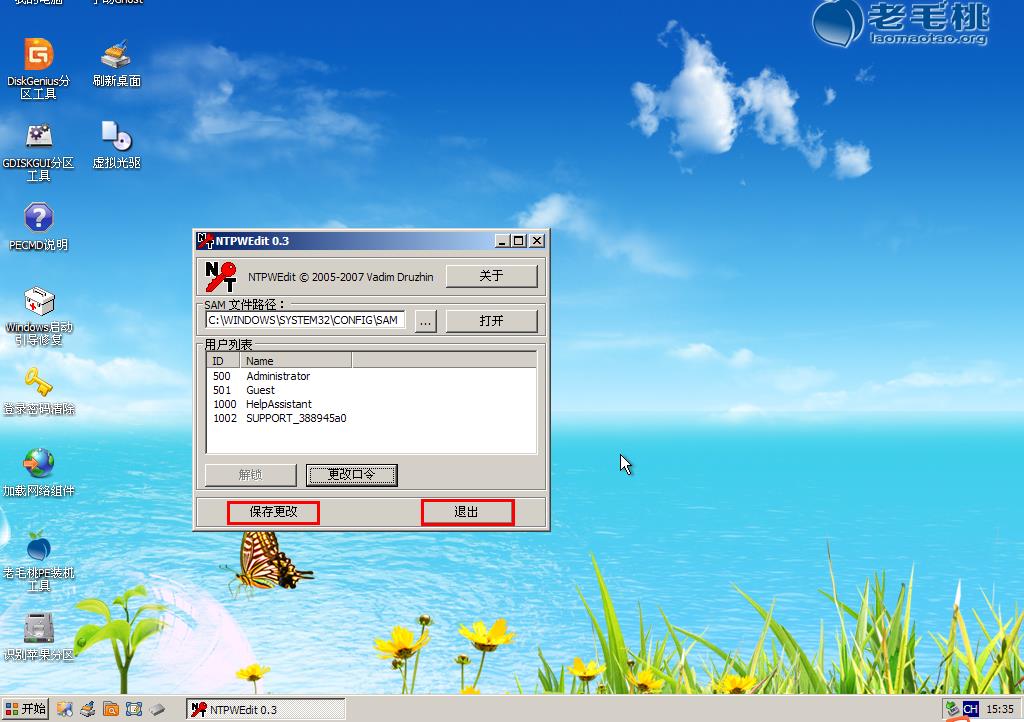Launch the 虚拟光驱 virtual drive icon
Image resolution: width=1024 pixels, height=722 pixels.
[116, 137]
